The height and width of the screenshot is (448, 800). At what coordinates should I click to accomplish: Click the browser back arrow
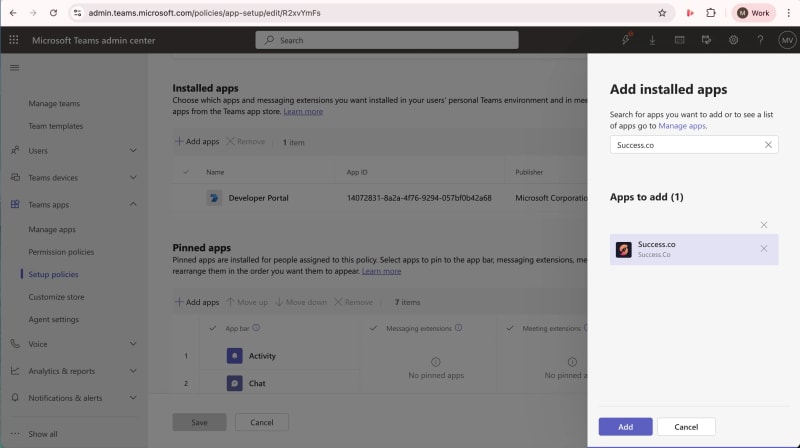click(13, 13)
